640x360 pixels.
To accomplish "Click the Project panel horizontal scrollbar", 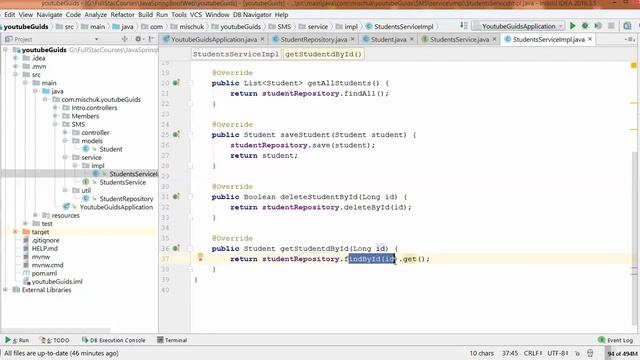I will [56, 330].
